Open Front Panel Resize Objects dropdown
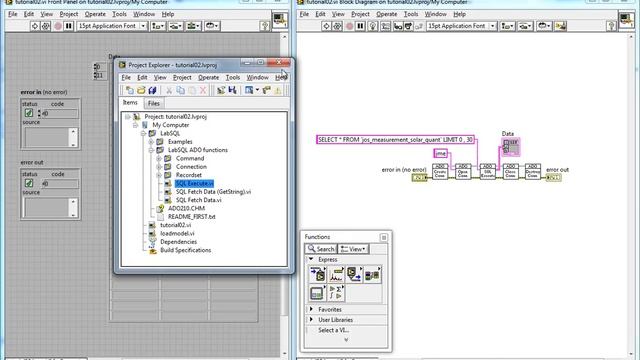Viewport: 640px width, 360px height. 193,26
